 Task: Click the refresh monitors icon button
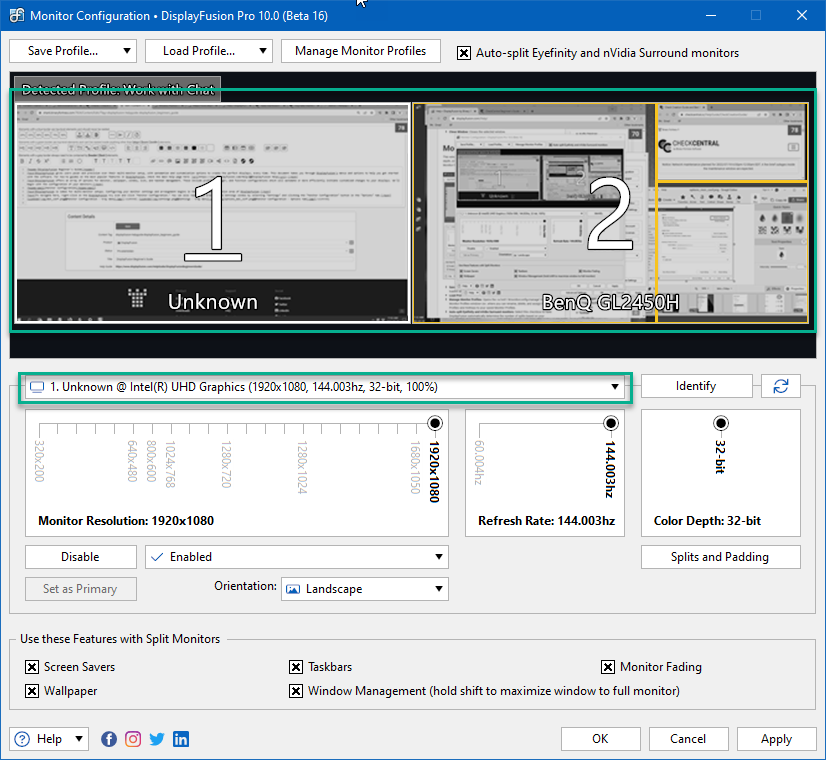[x=781, y=386]
